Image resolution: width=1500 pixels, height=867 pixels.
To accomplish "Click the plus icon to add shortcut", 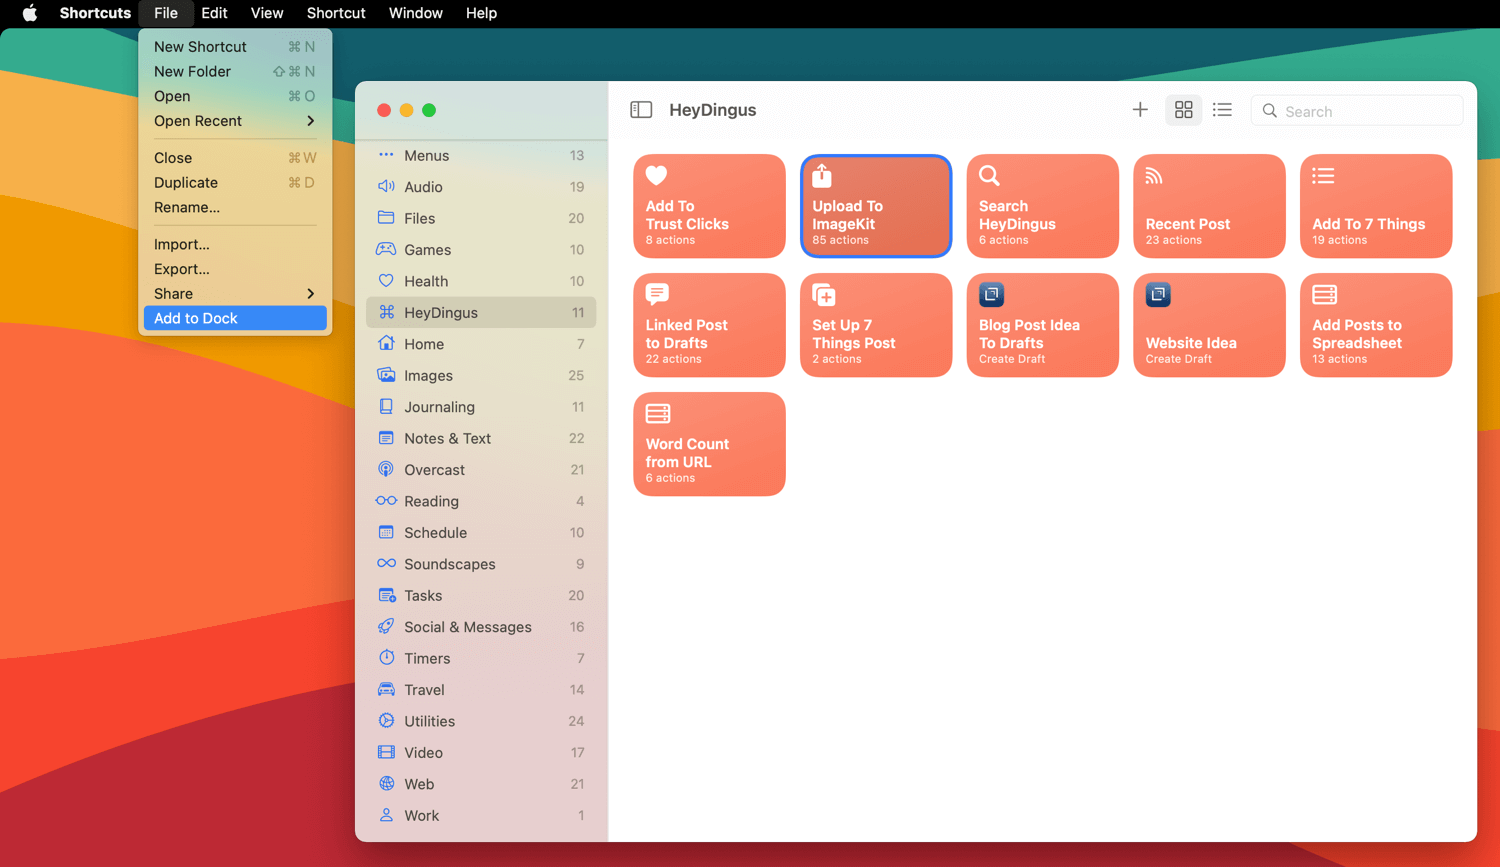I will click(1140, 110).
